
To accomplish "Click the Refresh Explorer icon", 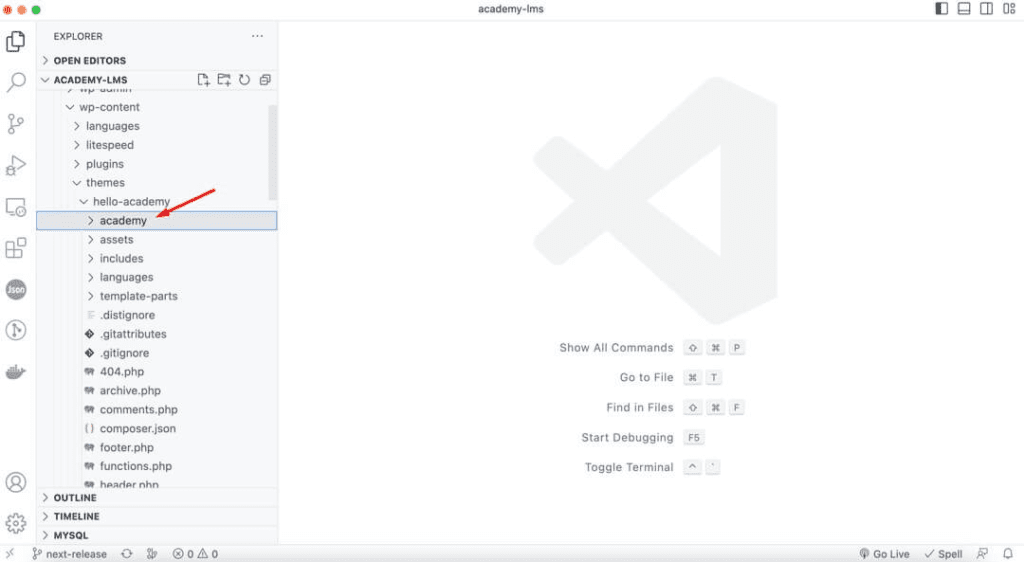I will click(244, 80).
